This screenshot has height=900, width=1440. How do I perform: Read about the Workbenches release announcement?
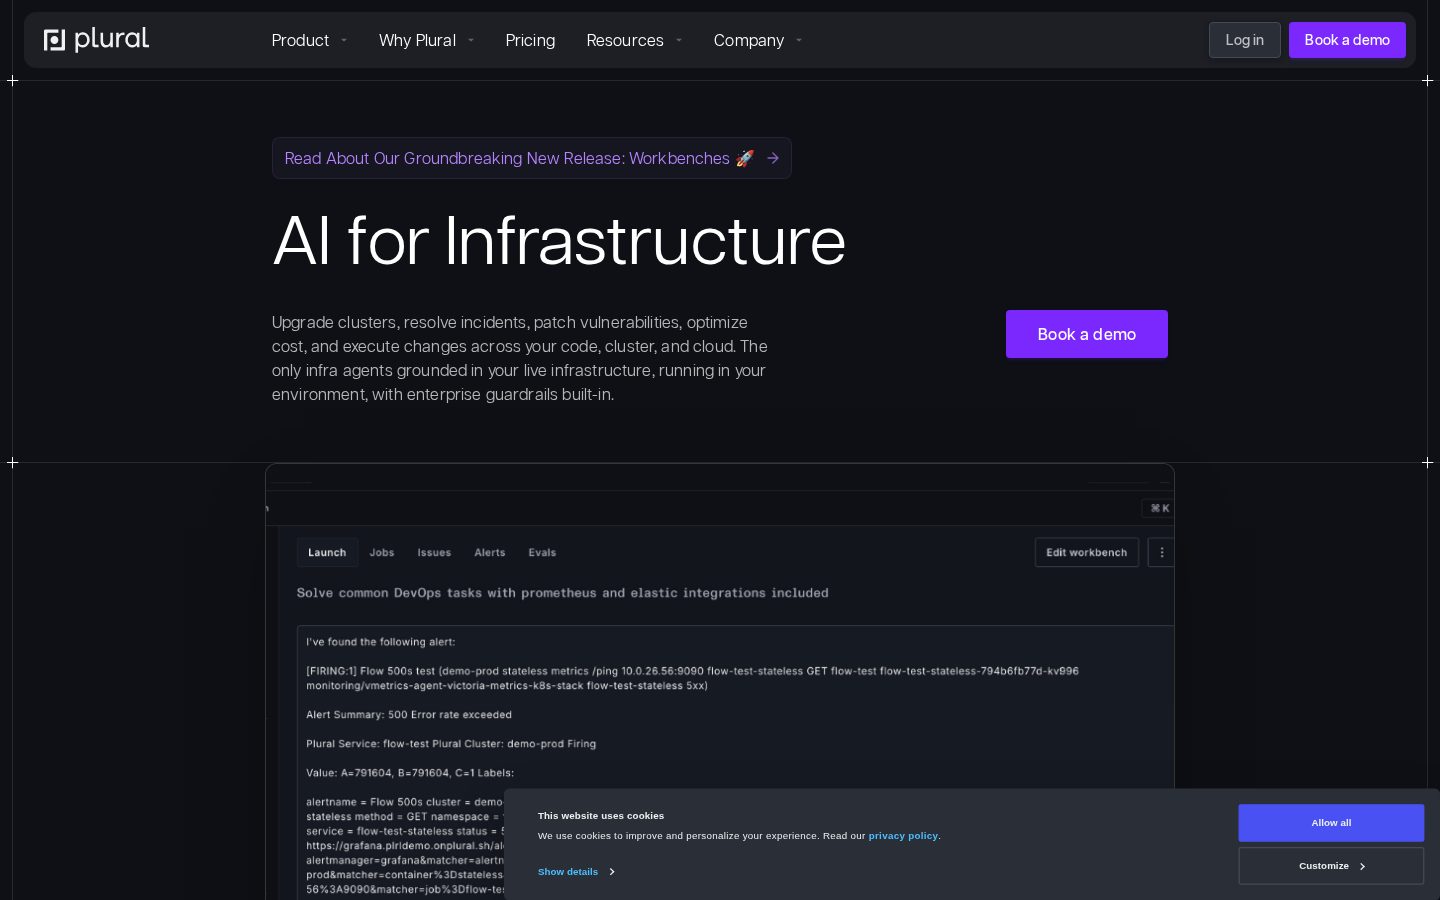pyautogui.click(x=532, y=158)
